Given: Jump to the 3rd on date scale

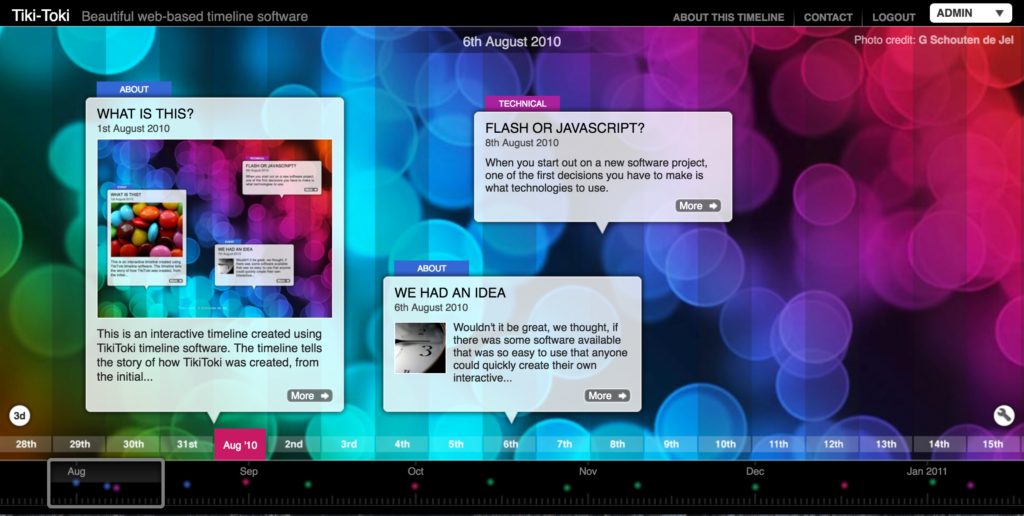Looking at the screenshot, I should coord(348,444).
